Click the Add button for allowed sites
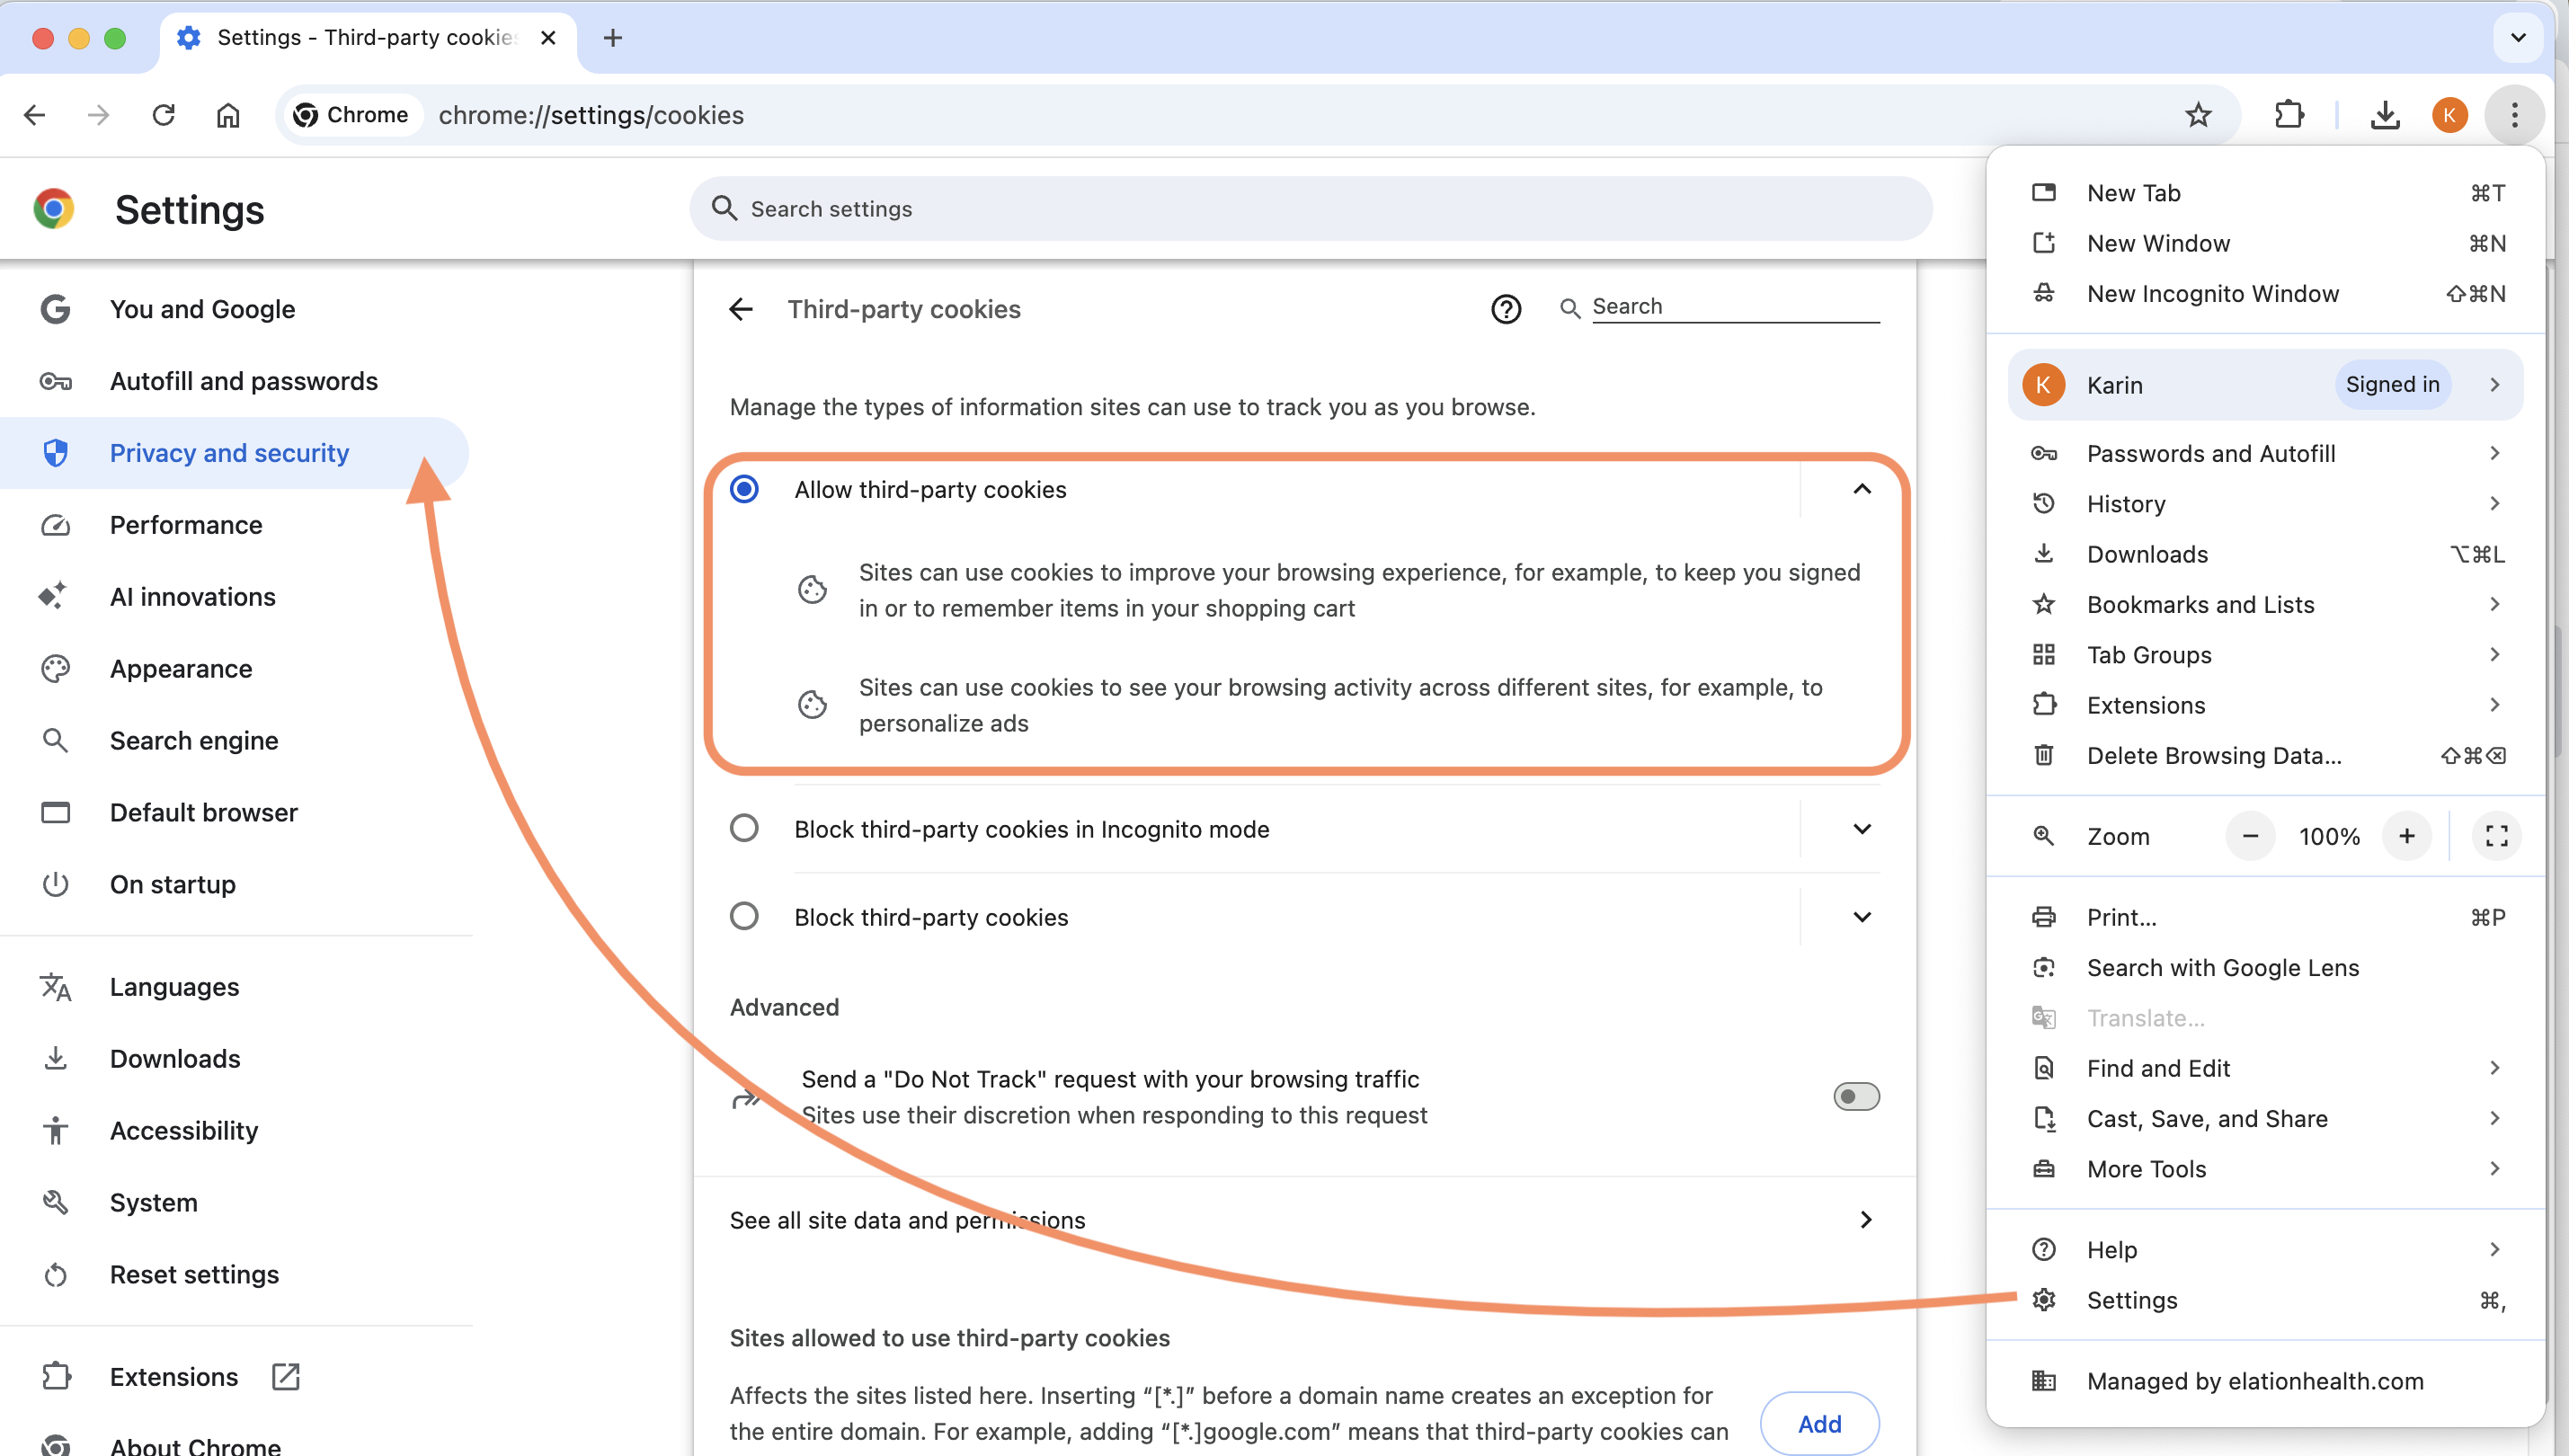 tap(1819, 1424)
